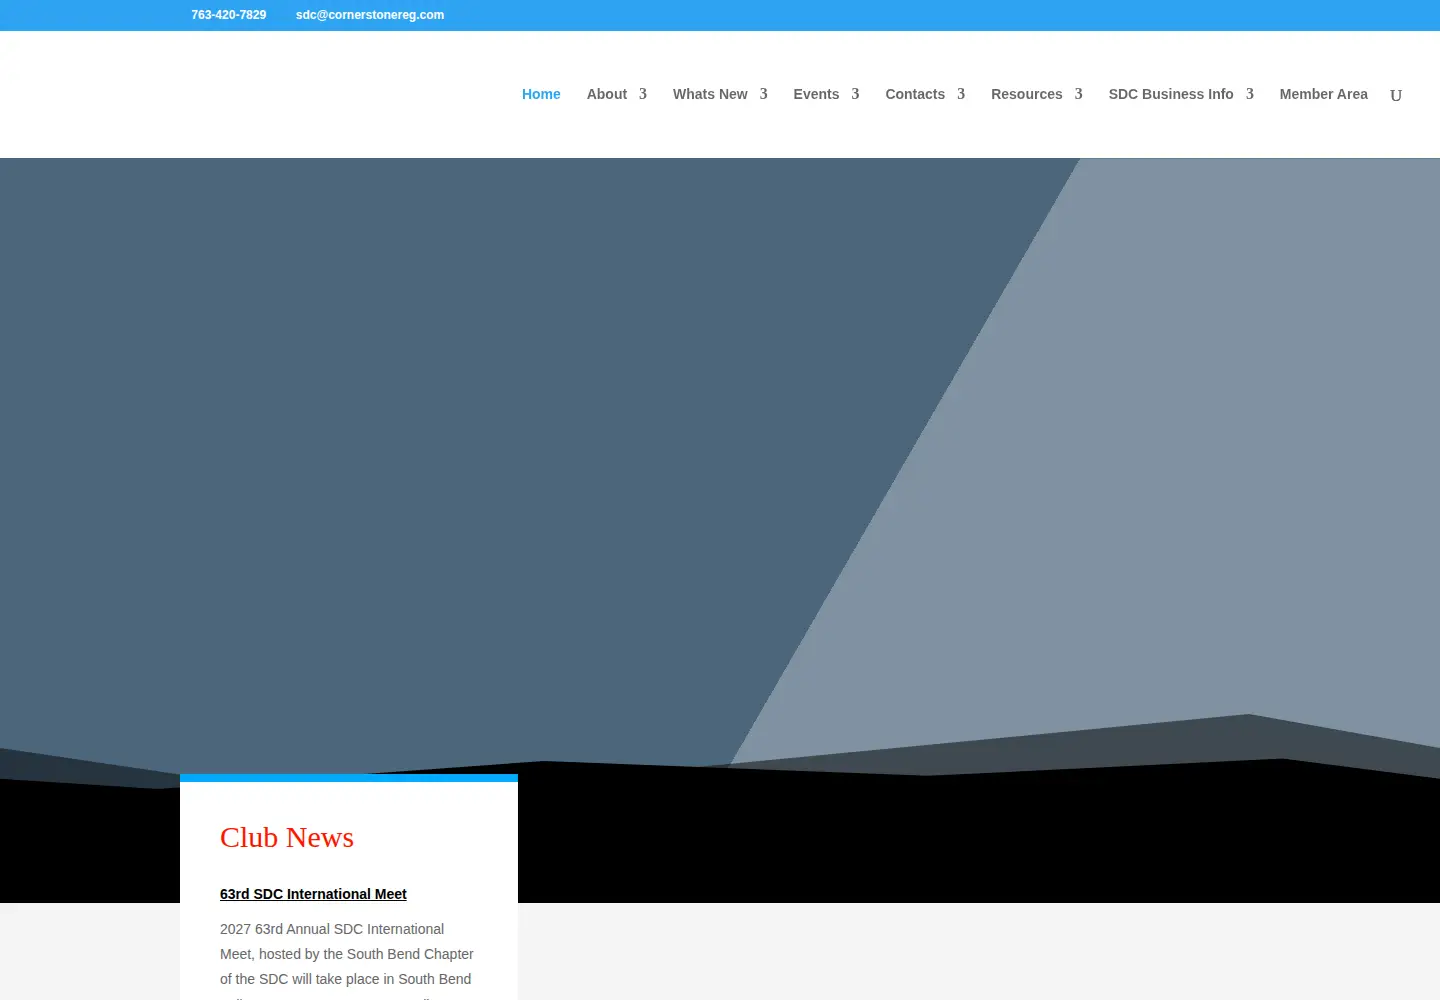
Task: Open the search icon in the navigation bar
Action: (x=1396, y=95)
